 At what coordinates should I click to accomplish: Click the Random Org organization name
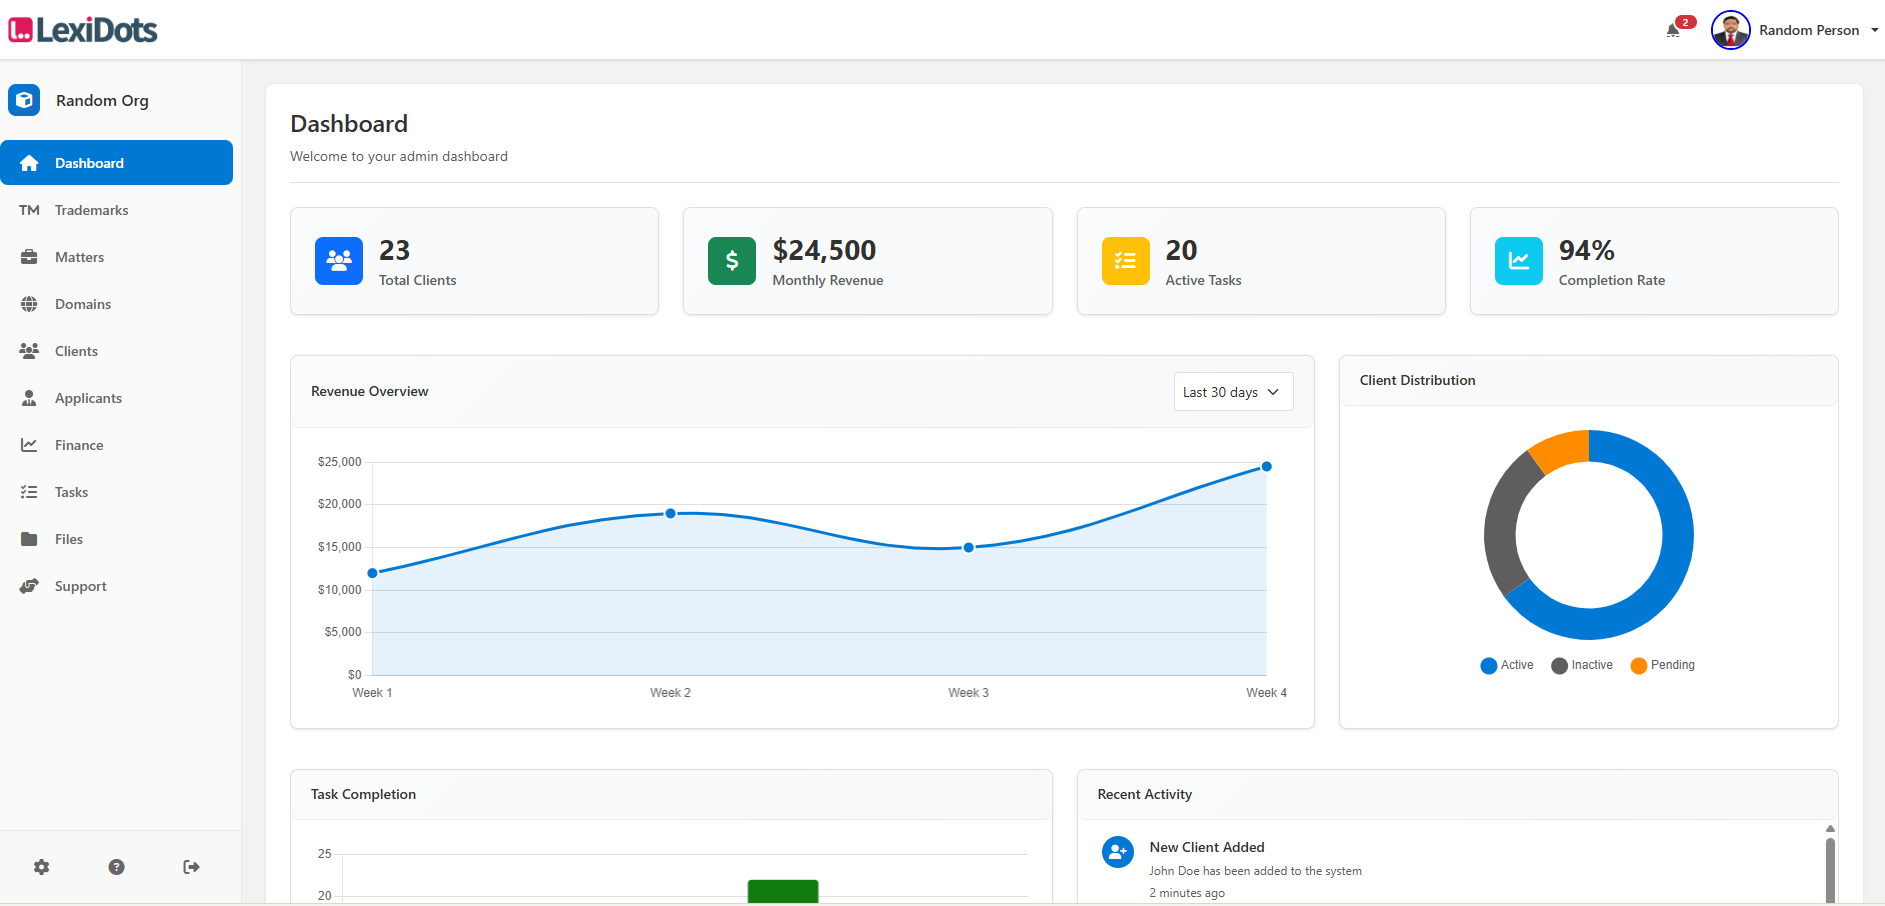[102, 100]
